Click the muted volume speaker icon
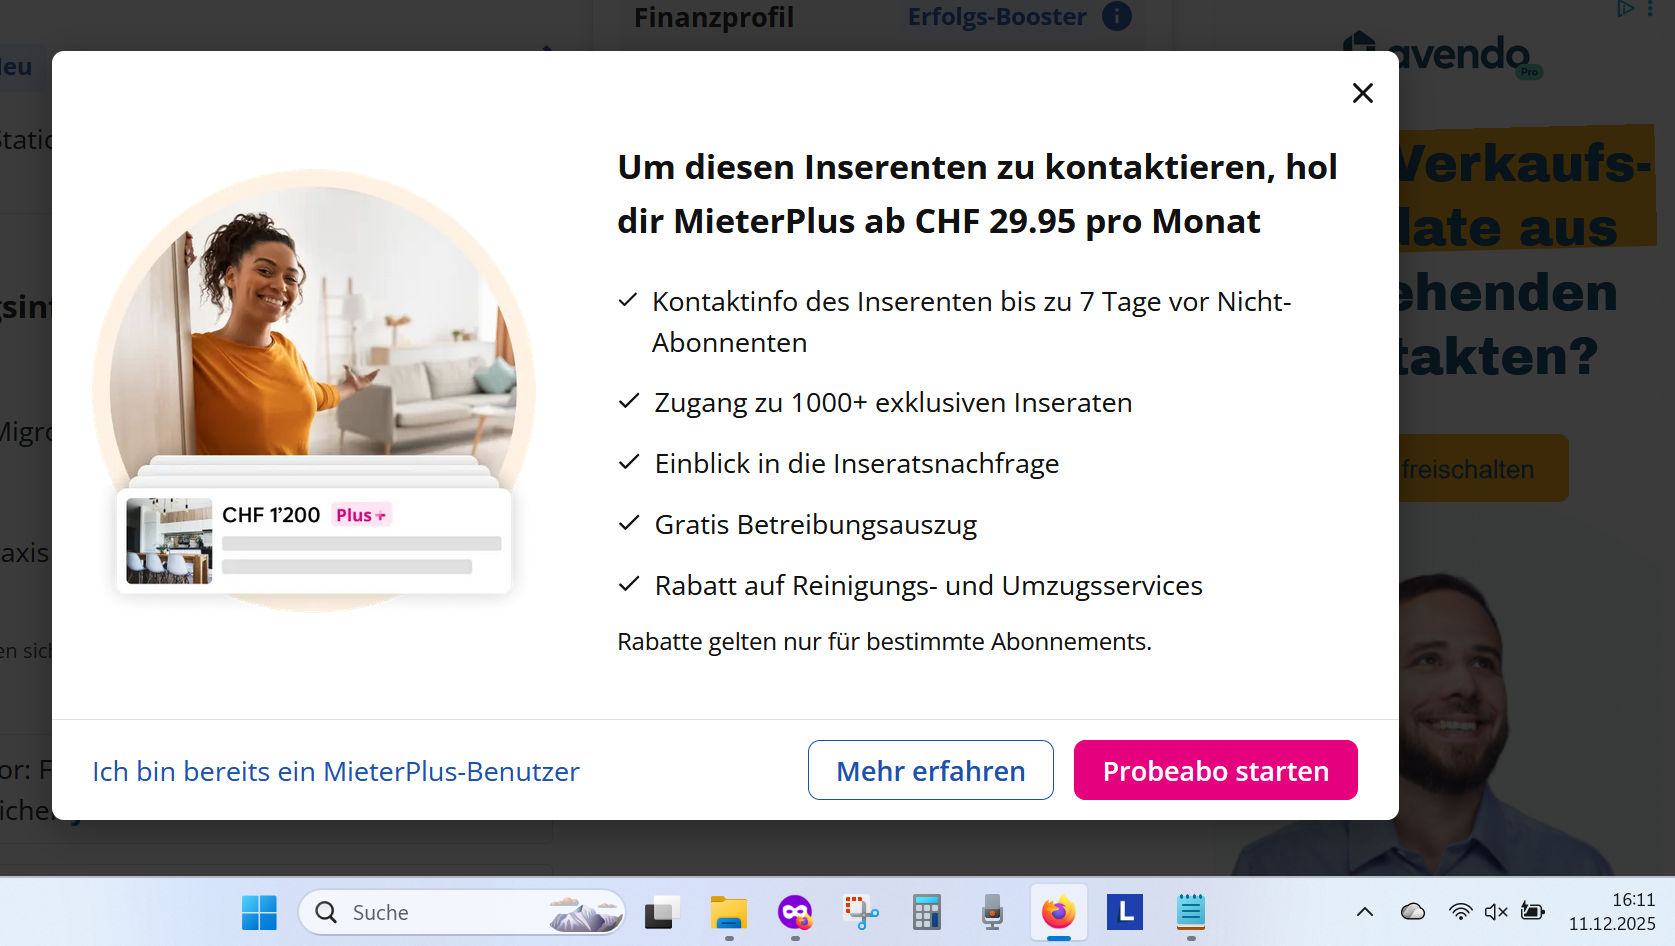The width and height of the screenshot is (1675, 946). pyautogui.click(x=1496, y=912)
